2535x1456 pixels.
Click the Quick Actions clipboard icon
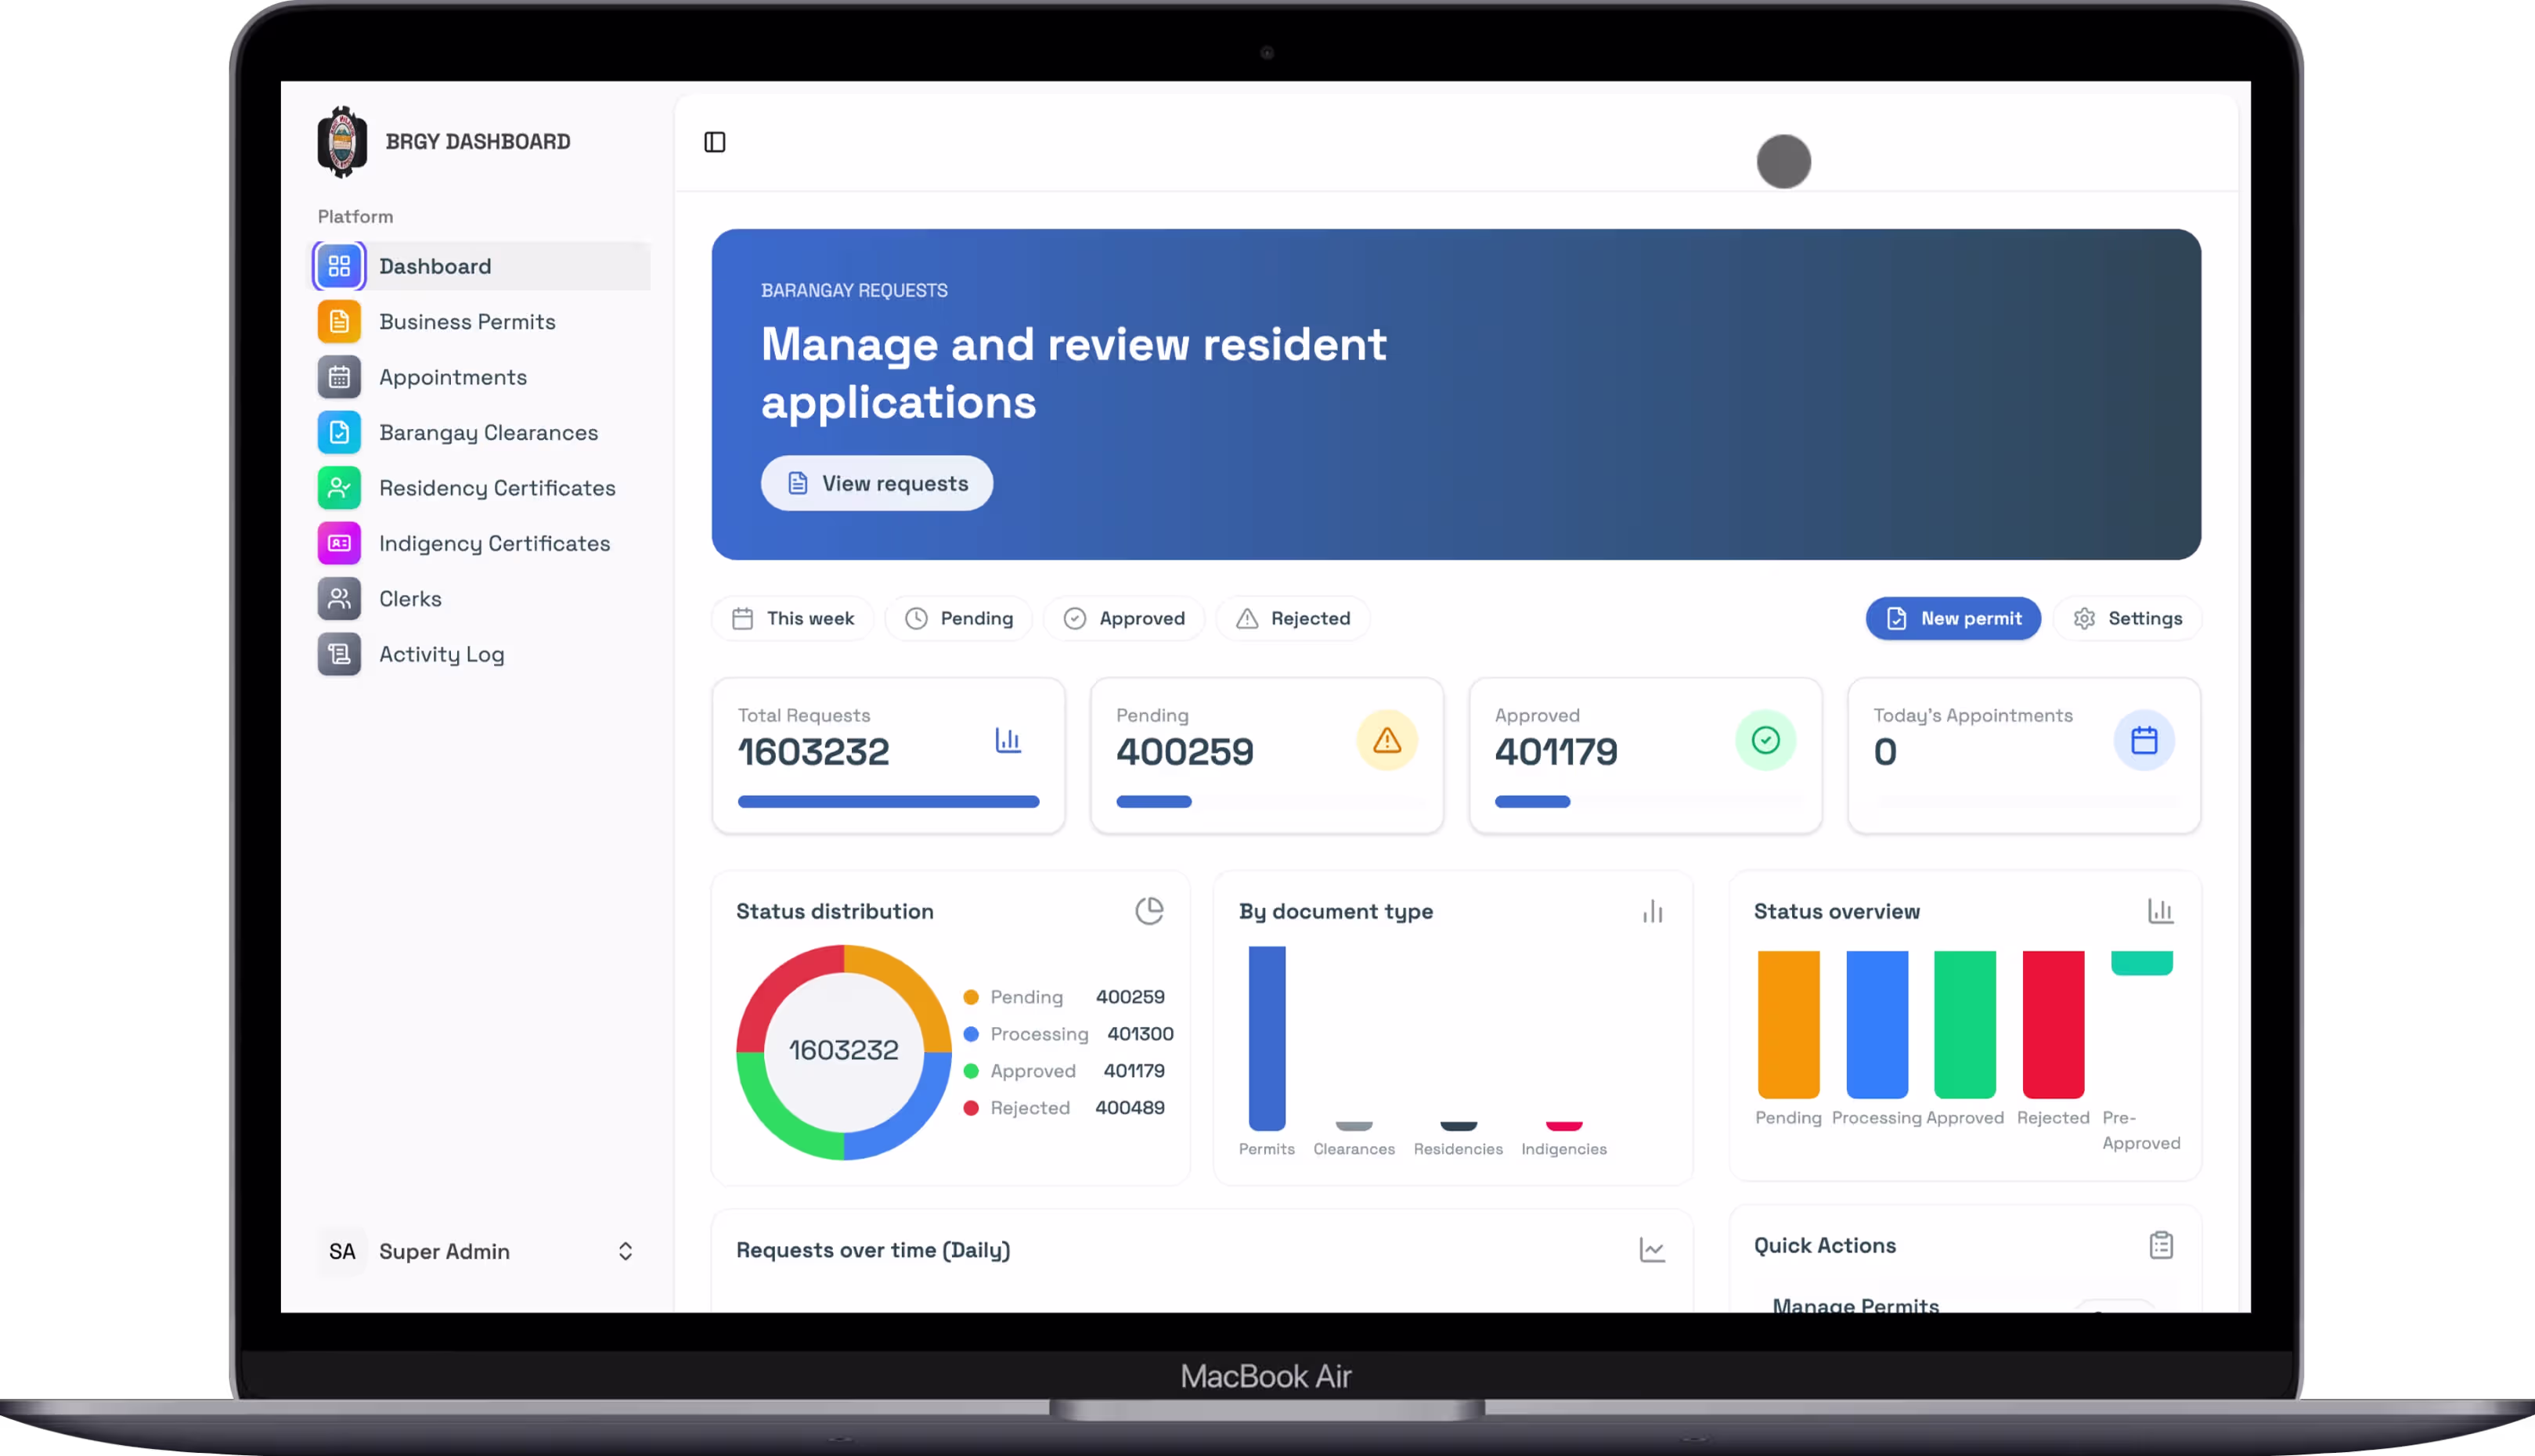[2161, 1245]
